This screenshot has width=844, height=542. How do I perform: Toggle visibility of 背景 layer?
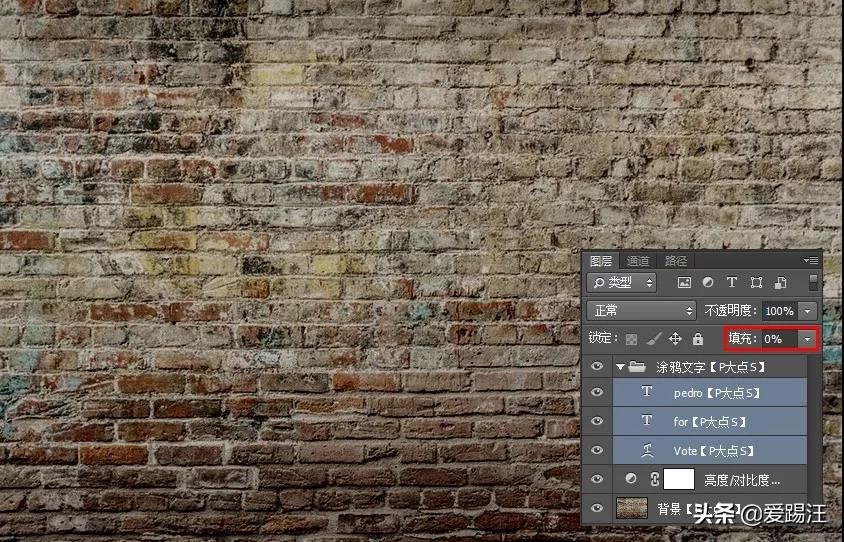(x=597, y=509)
